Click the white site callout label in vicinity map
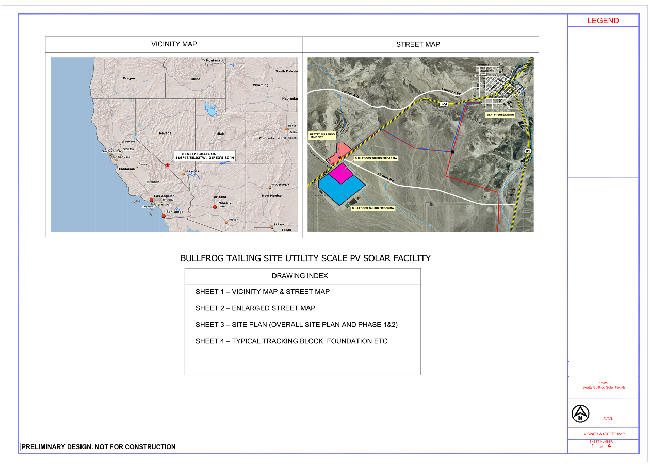This screenshot has width=650, height=464. click(x=205, y=156)
